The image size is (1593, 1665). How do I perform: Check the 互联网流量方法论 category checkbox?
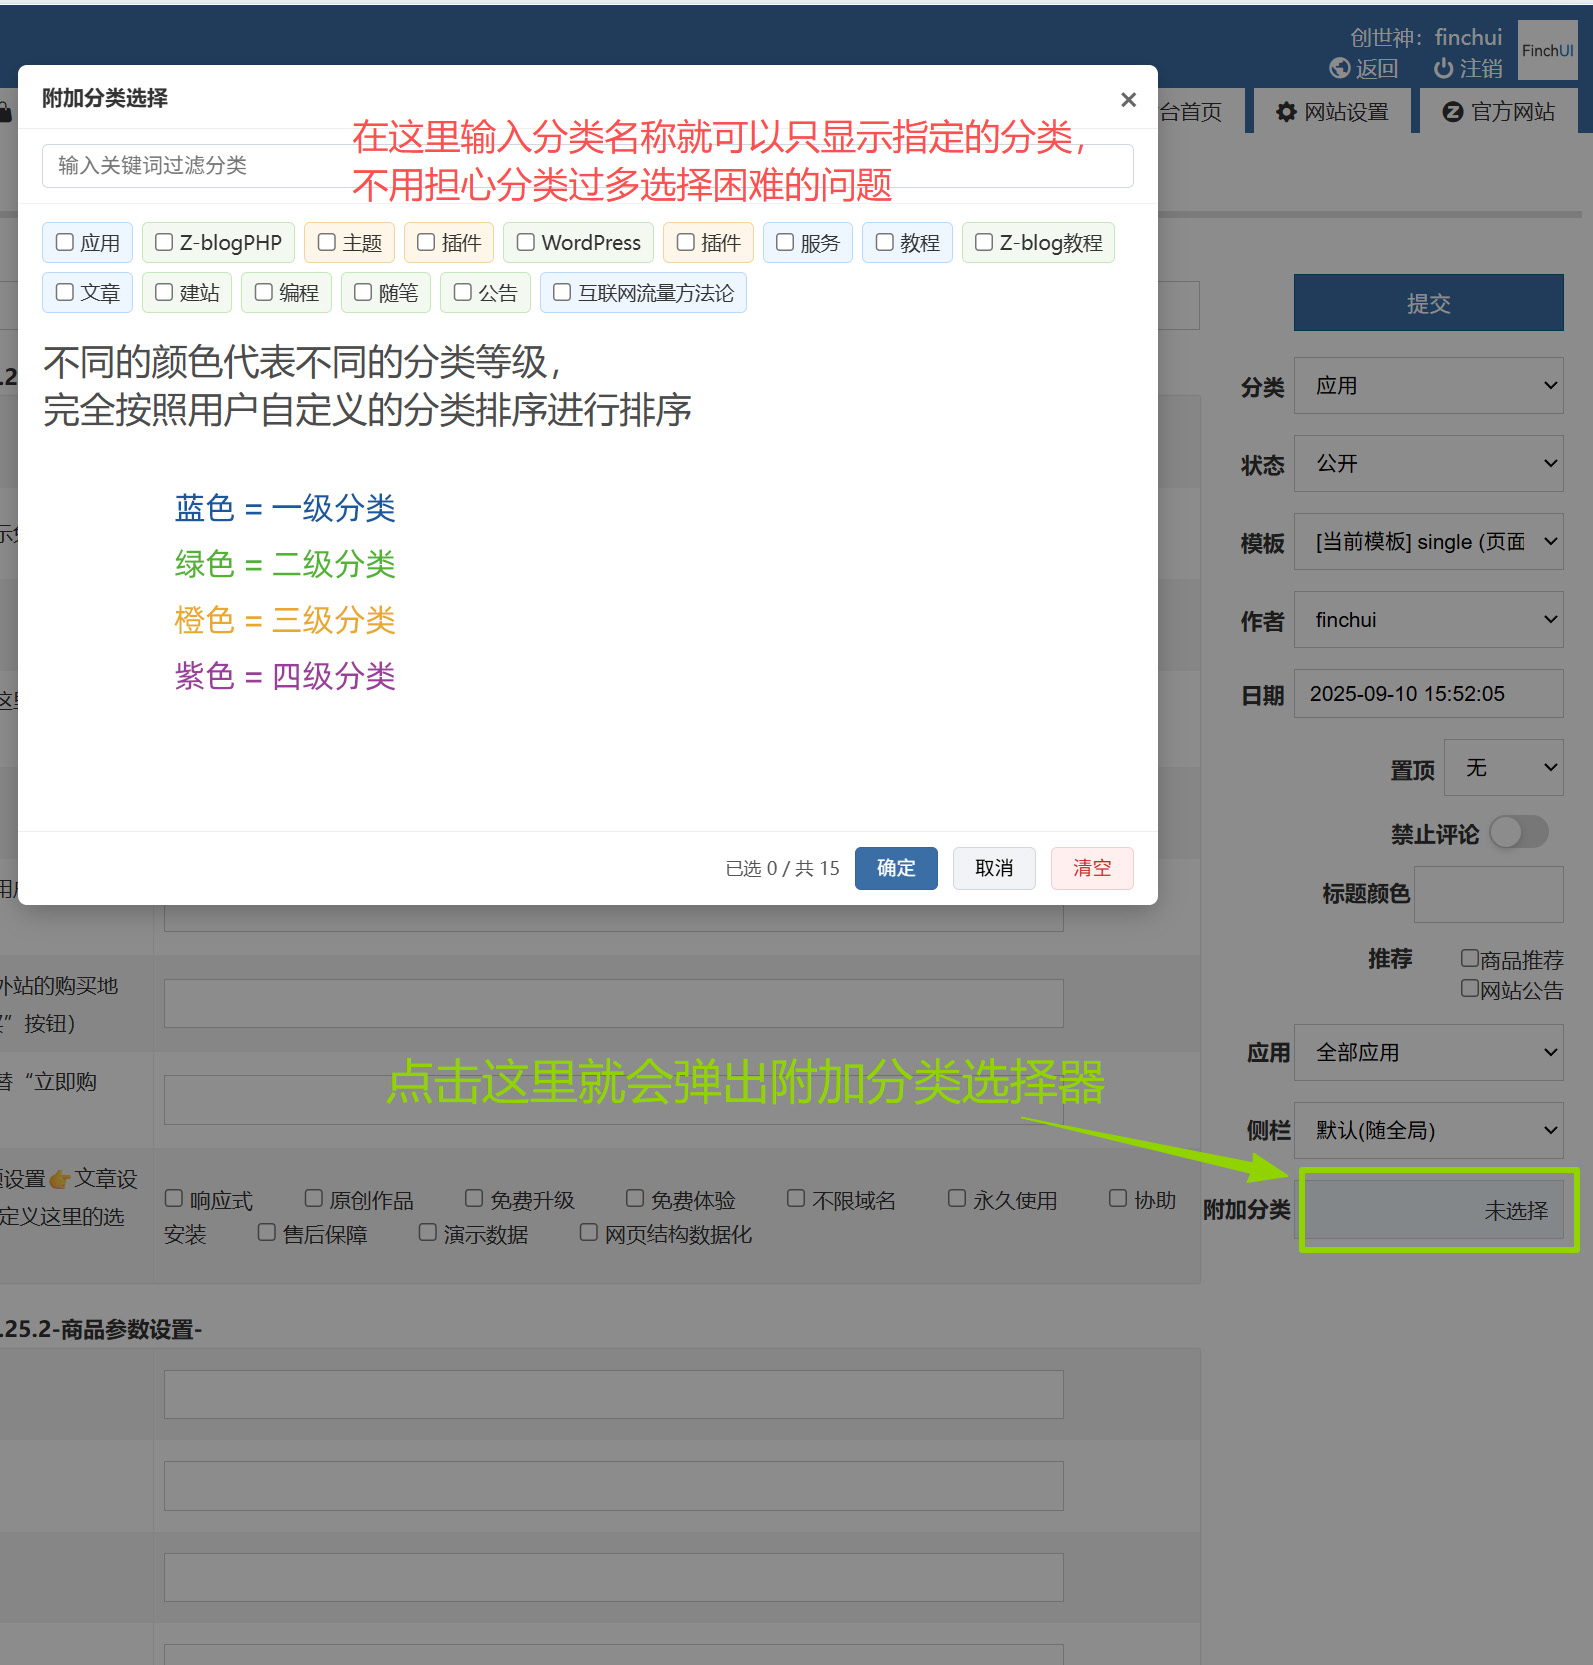point(562,292)
